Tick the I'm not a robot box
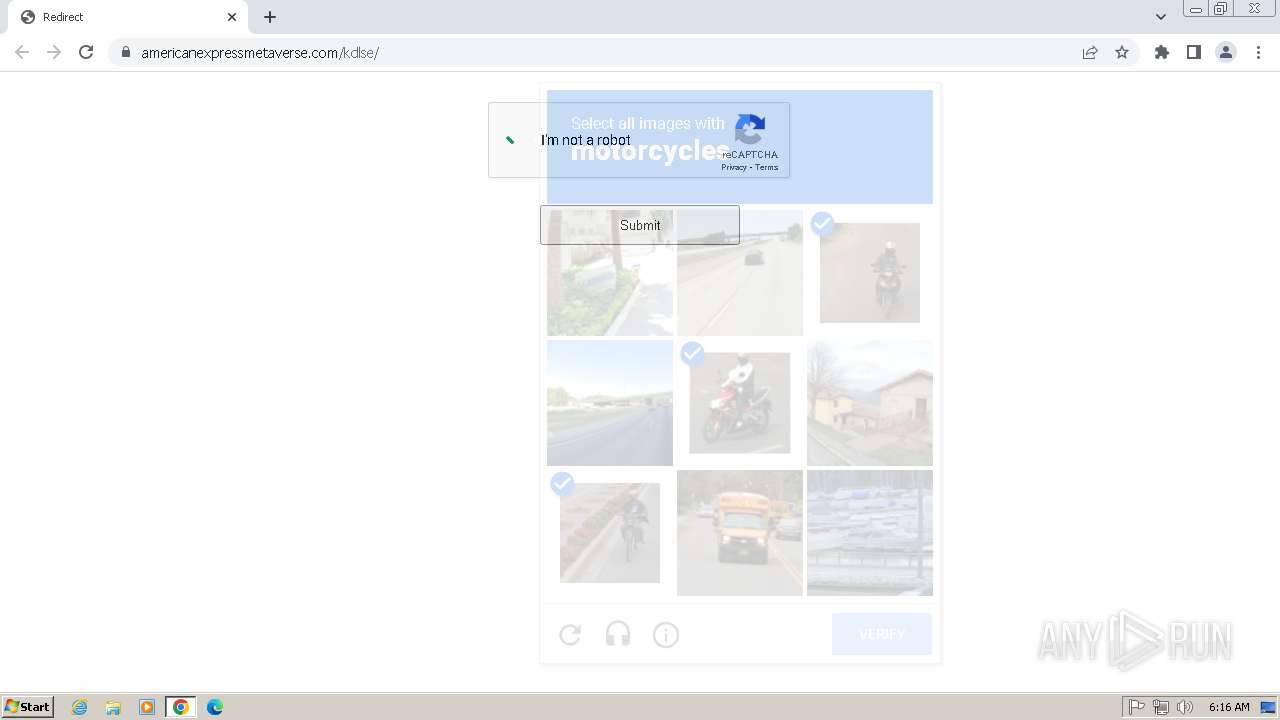1280x720 pixels. pyautogui.click(x=510, y=140)
